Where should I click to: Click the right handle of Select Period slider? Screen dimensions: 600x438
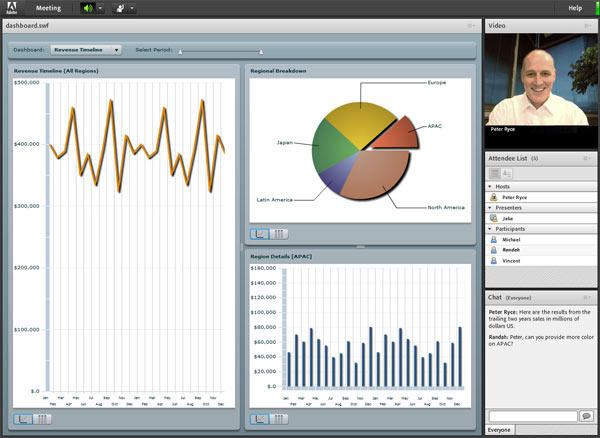261,50
